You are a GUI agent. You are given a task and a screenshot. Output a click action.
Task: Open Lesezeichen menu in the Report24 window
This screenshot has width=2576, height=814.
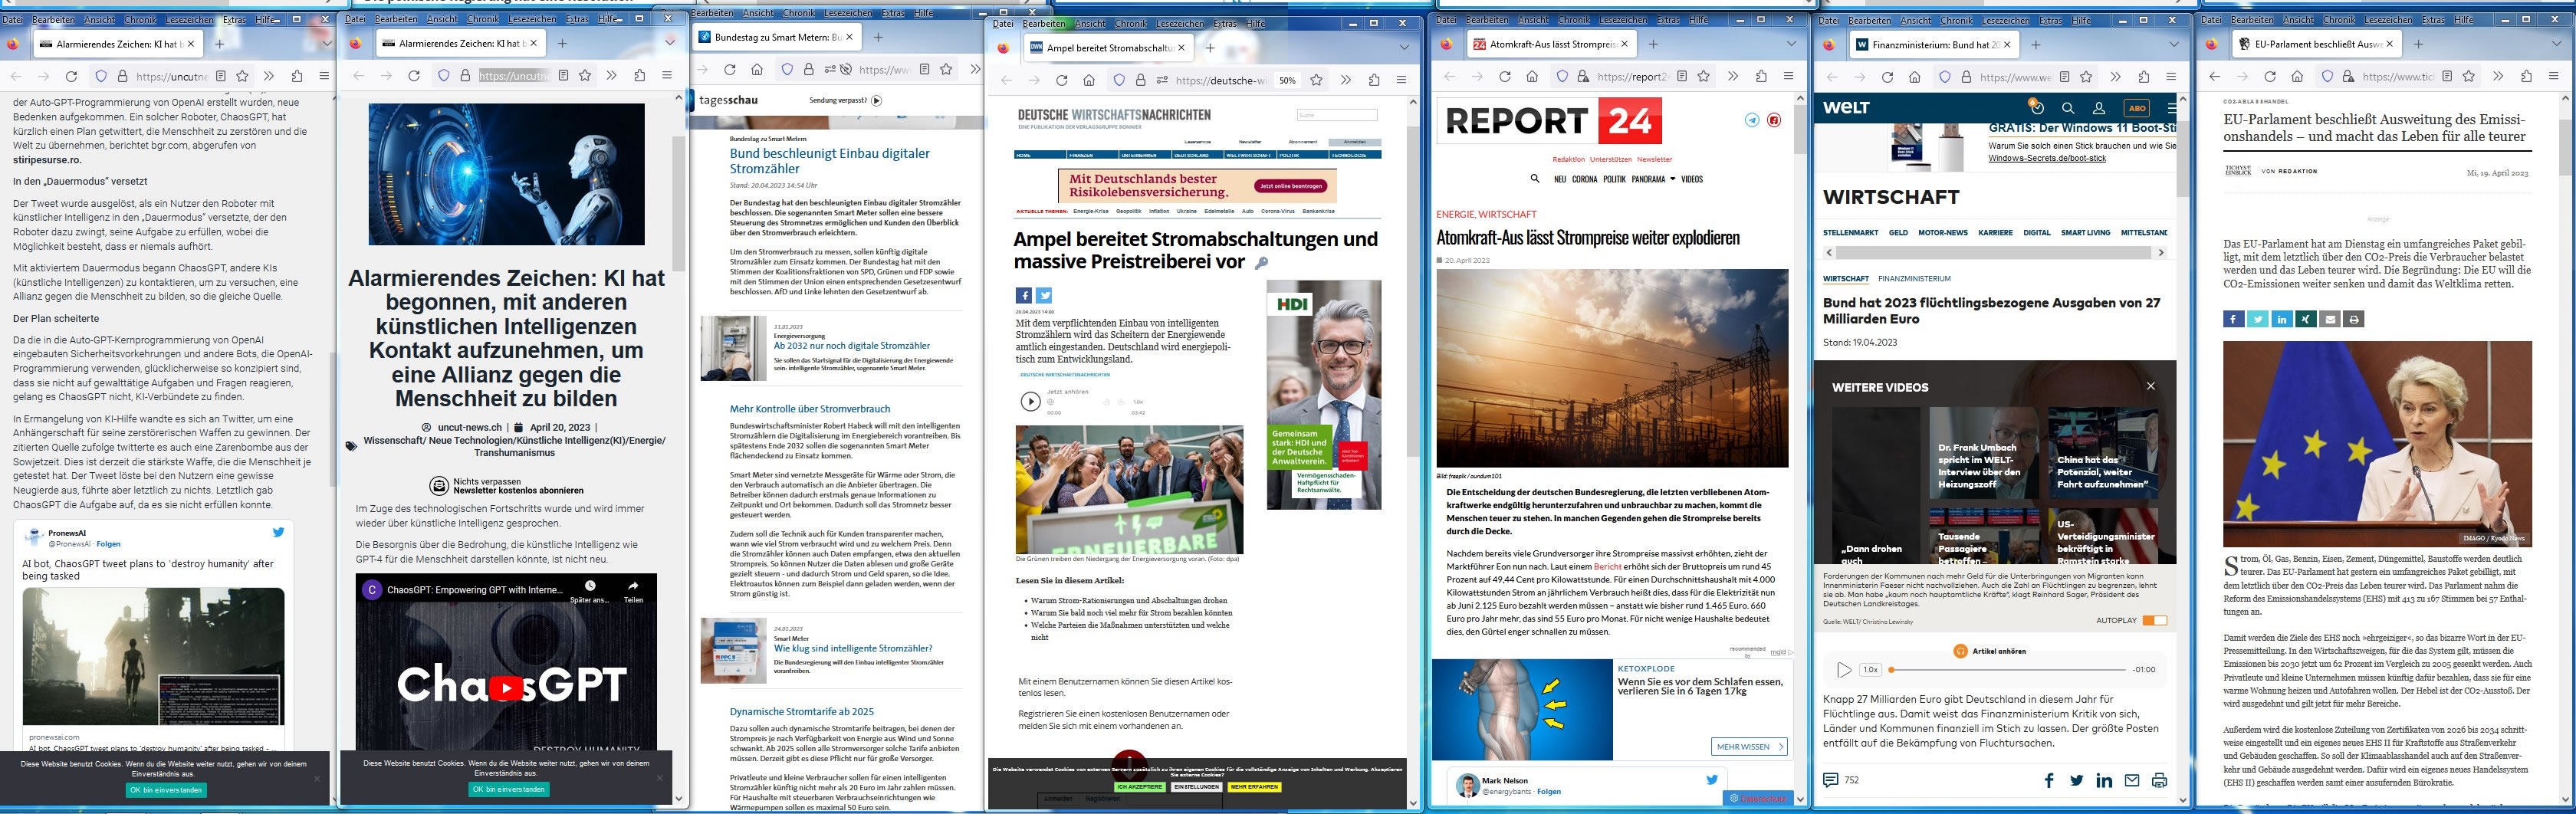1624,19
